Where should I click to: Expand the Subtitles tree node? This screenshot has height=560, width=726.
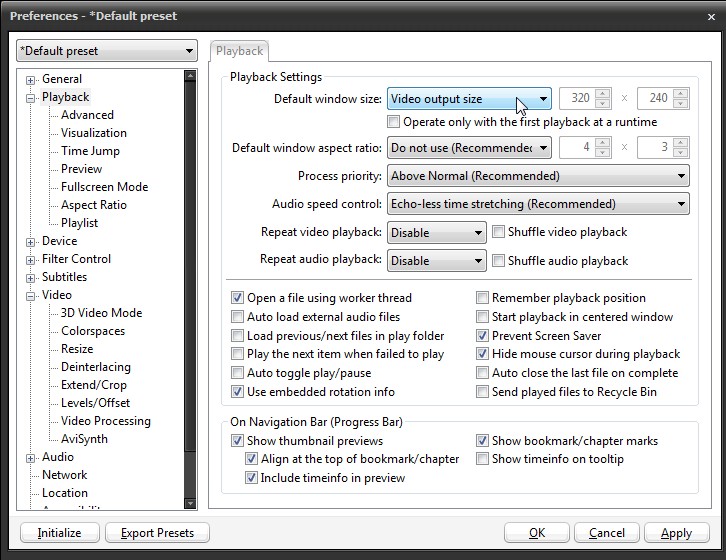[x=31, y=278]
